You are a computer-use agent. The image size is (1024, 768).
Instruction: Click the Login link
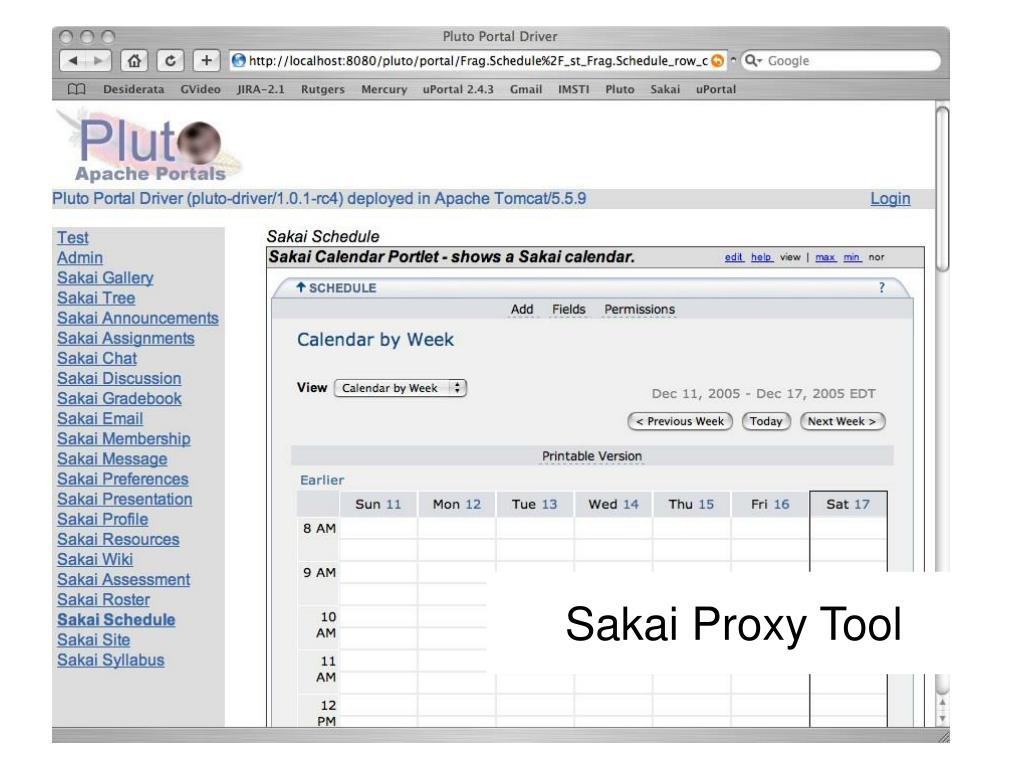coord(890,199)
